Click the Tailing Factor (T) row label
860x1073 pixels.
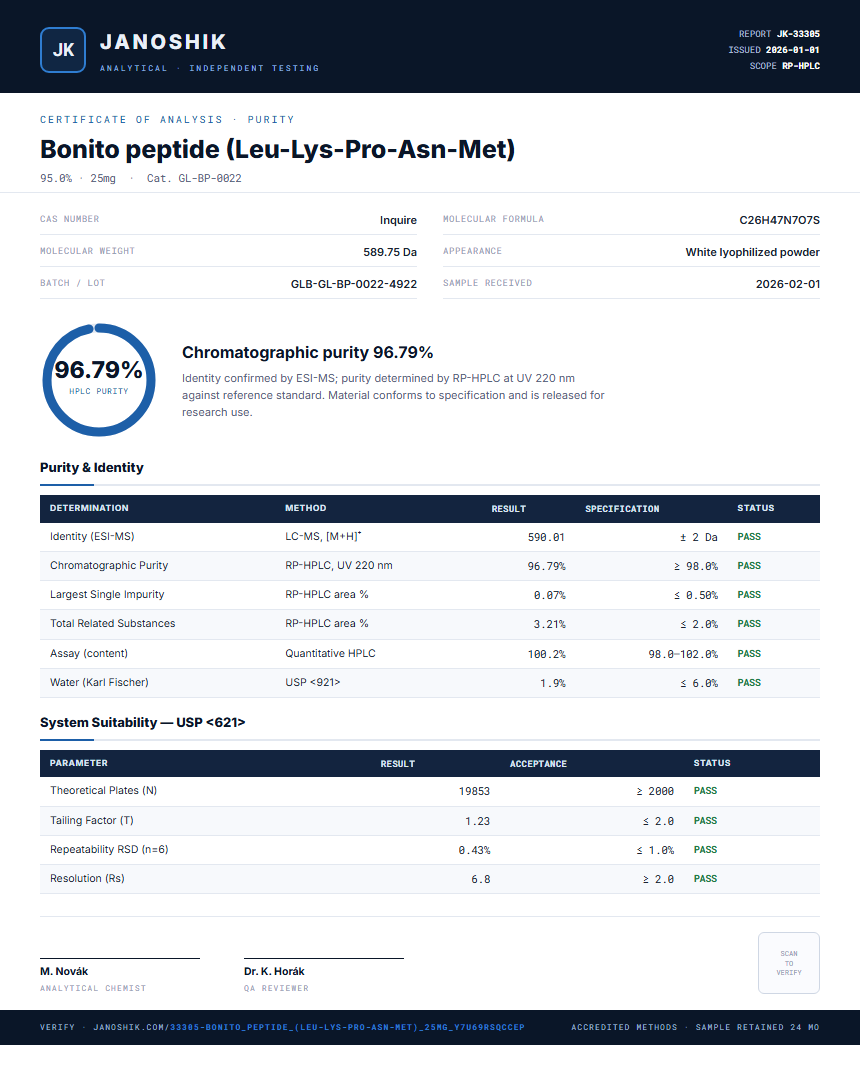pyautogui.click(x=92, y=820)
